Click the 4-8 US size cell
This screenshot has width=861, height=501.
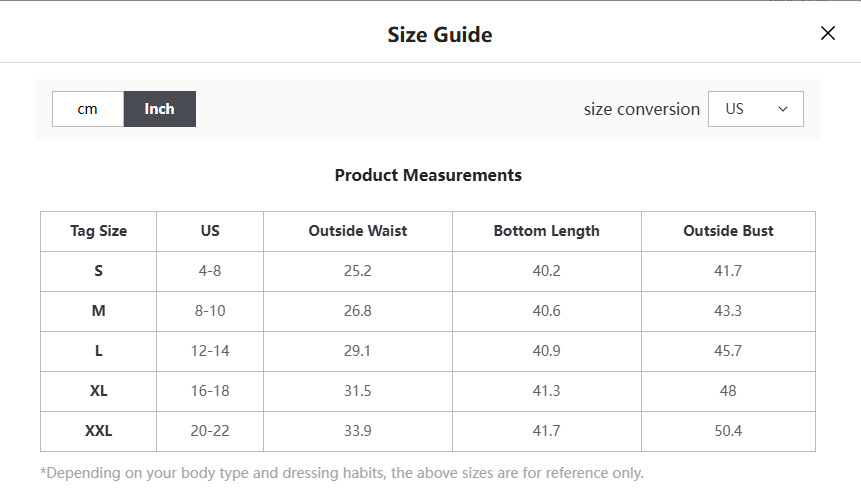[210, 271]
